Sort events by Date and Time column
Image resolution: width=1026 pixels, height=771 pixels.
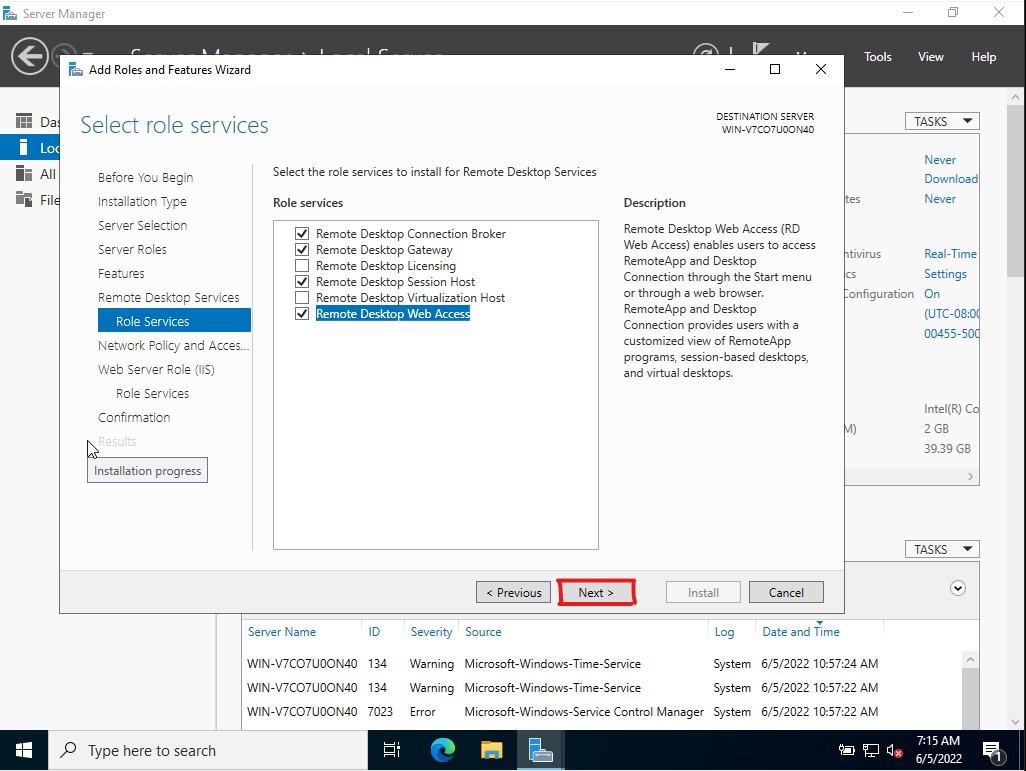click(x=800, y=632)
